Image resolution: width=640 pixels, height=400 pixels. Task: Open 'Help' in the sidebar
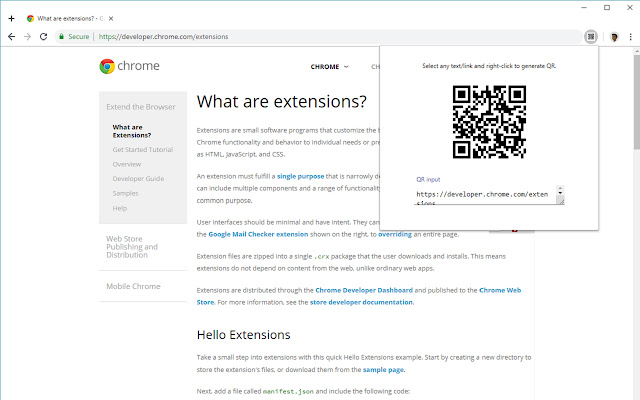point(120,208)
